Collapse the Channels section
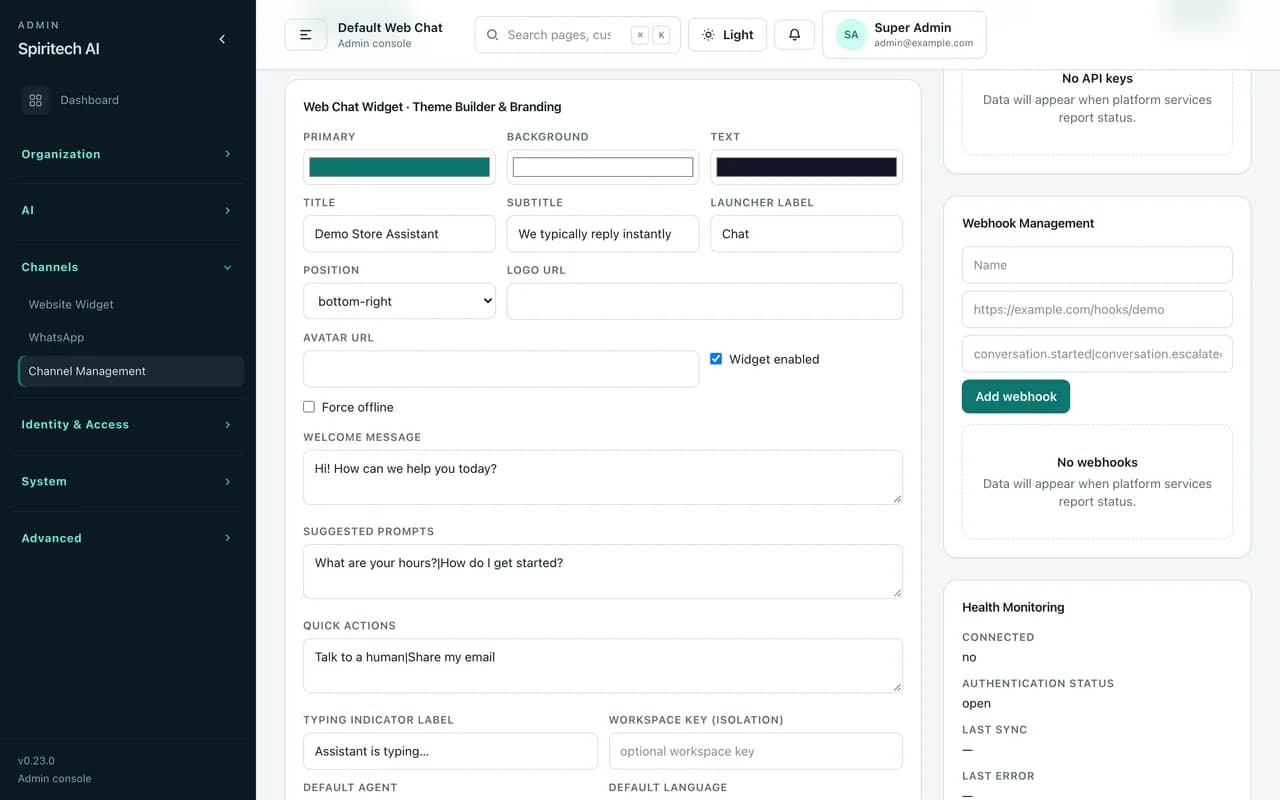The image size is (1280, 800). (128, 267)
